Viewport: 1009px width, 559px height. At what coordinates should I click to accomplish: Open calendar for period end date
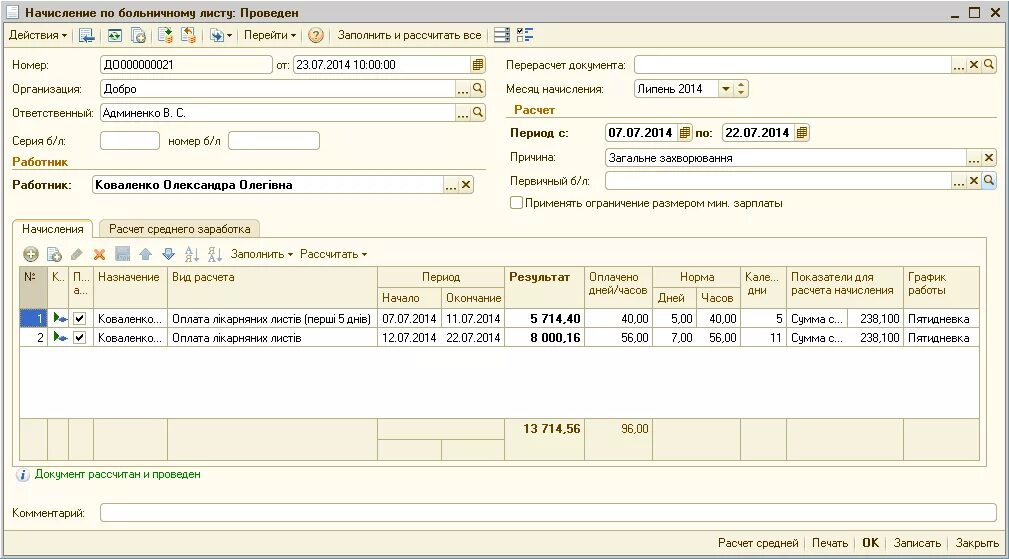click(x=802, y=133)
